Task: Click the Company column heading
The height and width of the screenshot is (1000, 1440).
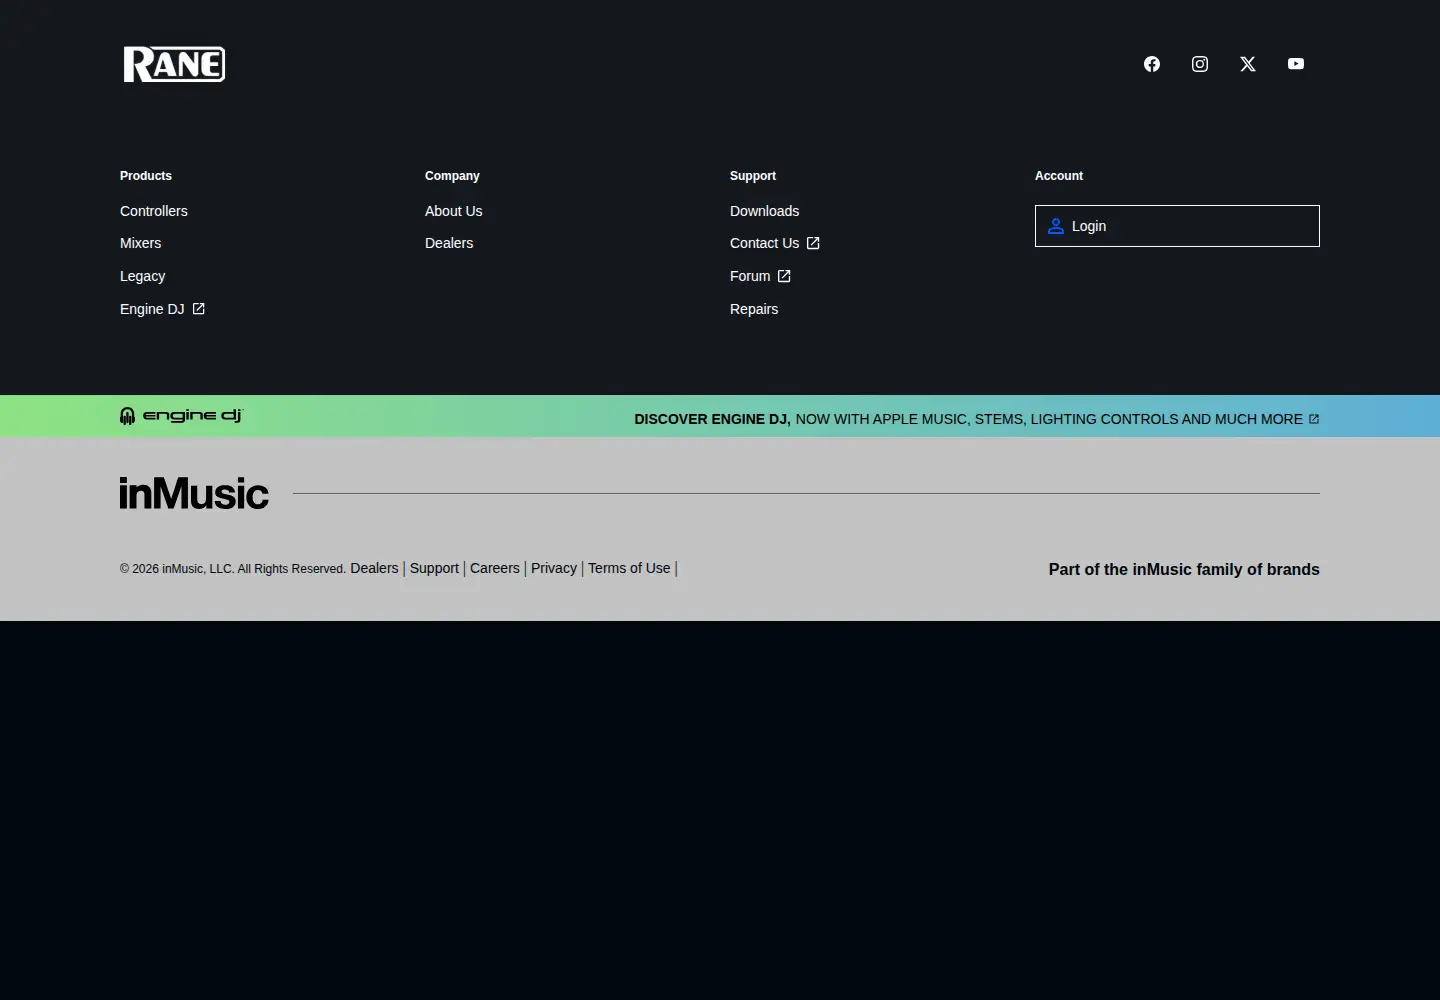Action: coord(452,176)
